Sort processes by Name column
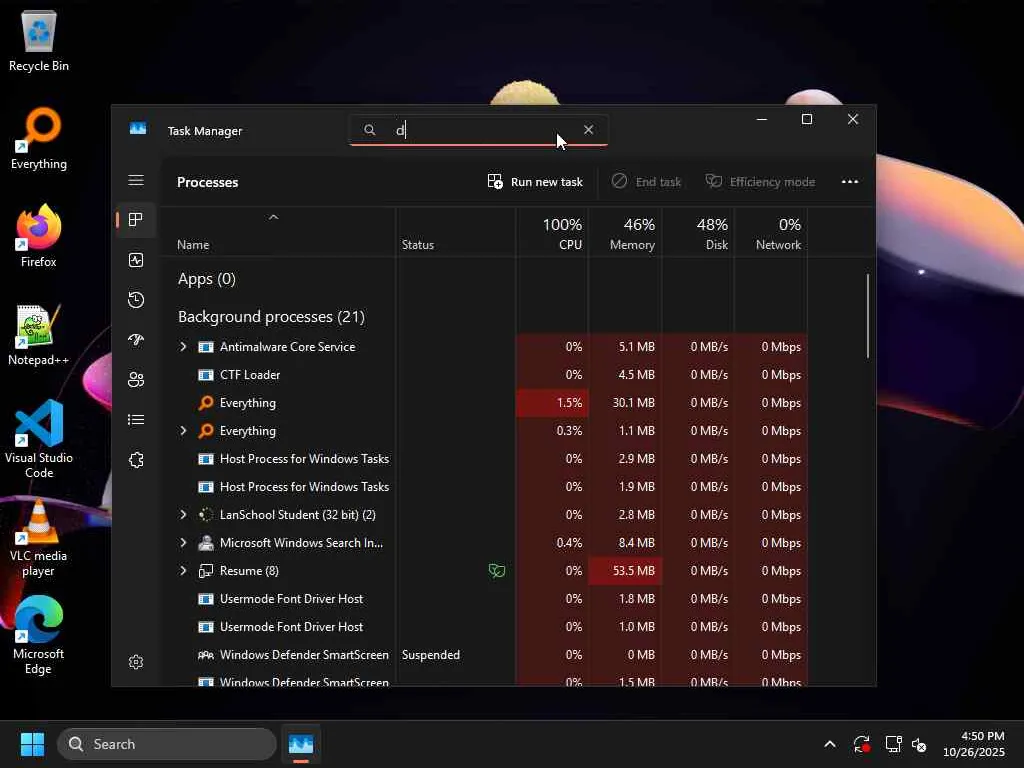Viewport: 1024px width, 768px height. tap(278, 232)
